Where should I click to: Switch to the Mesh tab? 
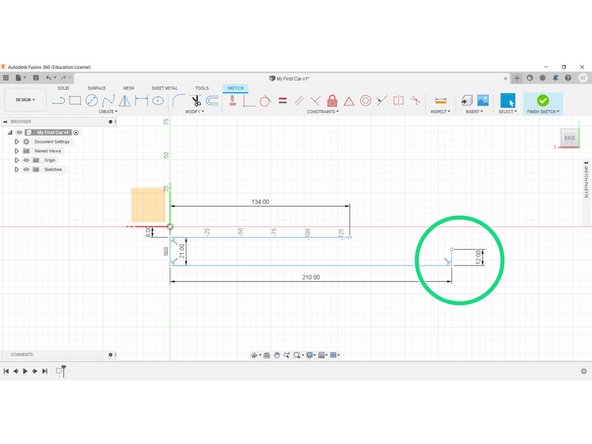pos(128,88)
